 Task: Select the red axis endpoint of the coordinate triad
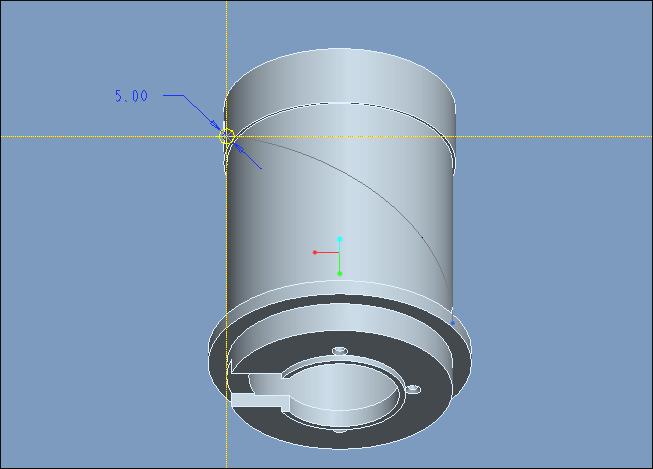point(315,252)
